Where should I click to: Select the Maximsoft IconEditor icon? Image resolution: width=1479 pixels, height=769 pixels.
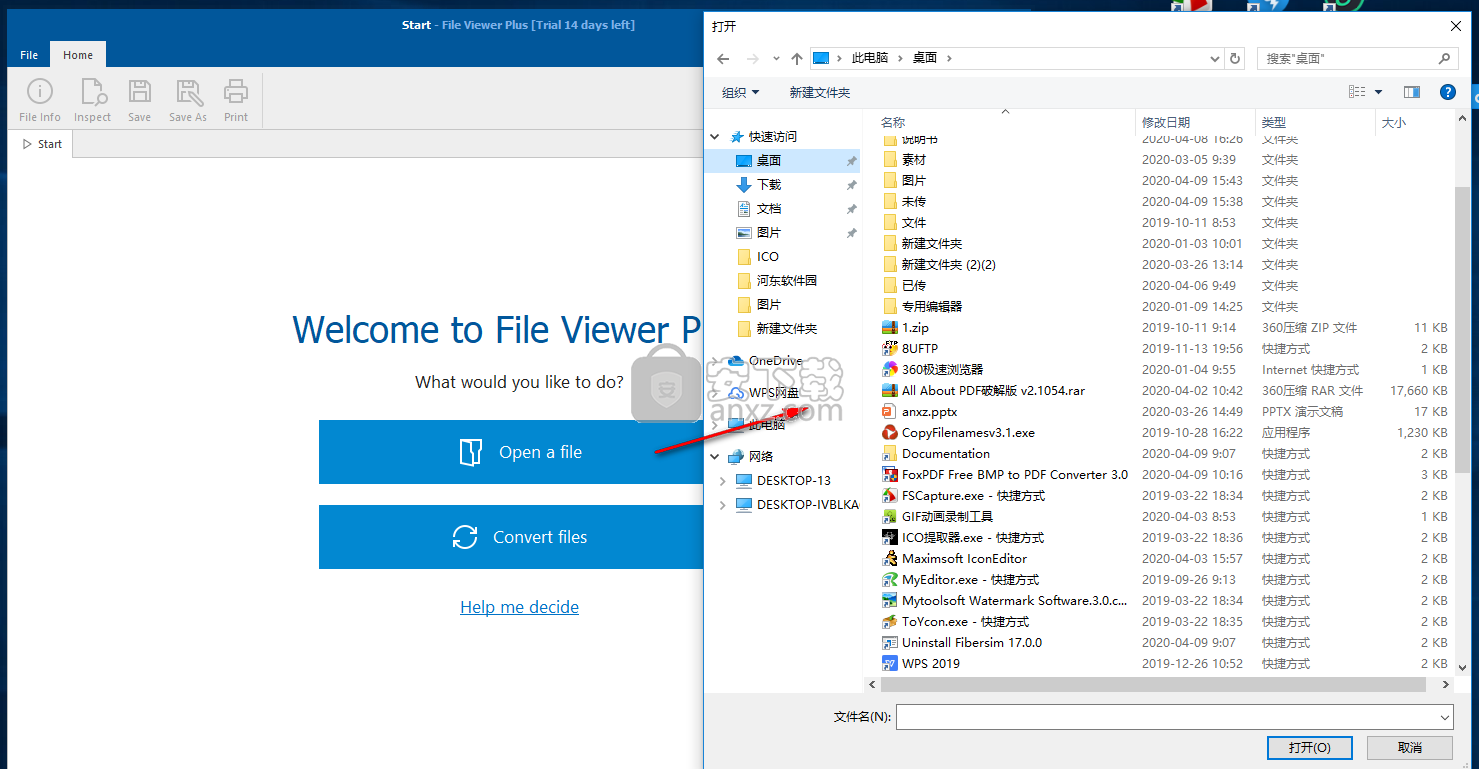(x=890, y=559)
